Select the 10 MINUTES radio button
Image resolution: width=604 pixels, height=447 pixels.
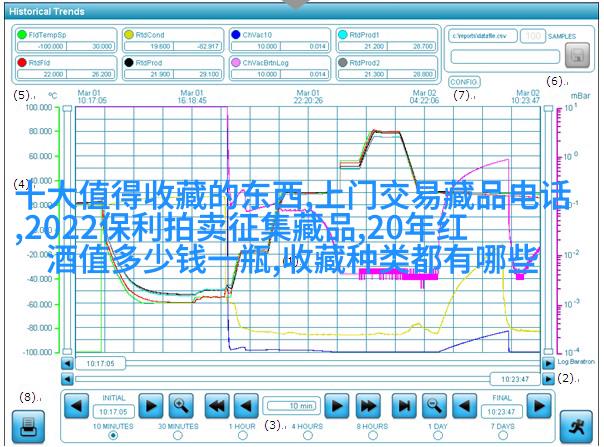pyautogui.click(x=113, y=435)
